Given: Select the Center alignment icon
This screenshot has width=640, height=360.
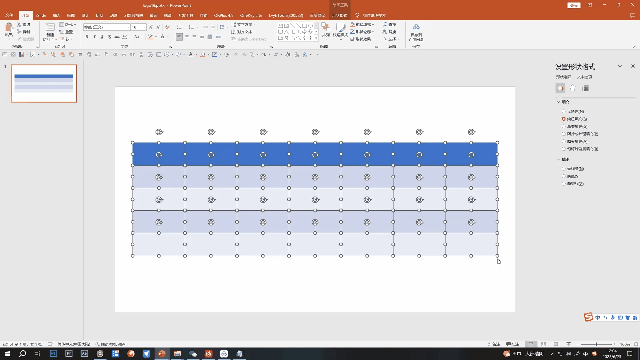Looking at the screenshot, I should tap(187, 37).
